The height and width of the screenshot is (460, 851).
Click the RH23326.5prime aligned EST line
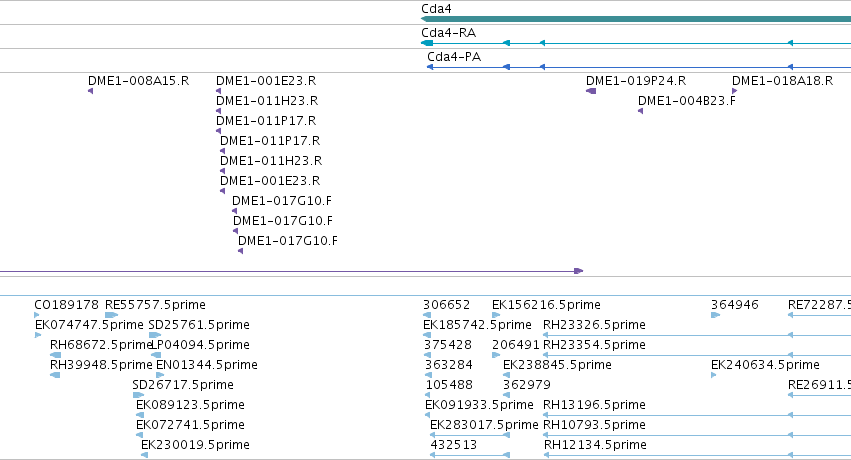click(697, 335)
